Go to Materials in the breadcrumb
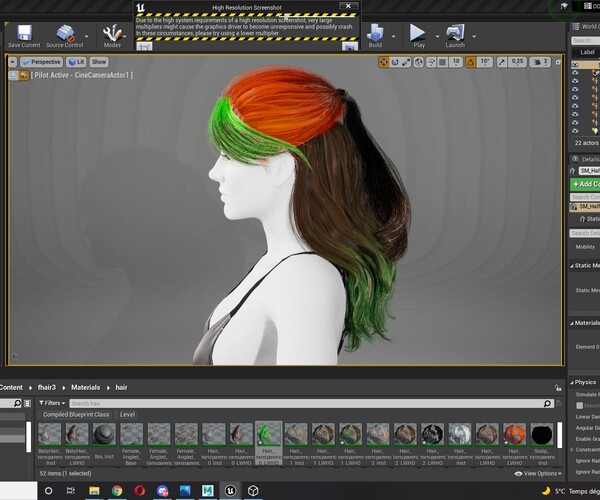600x500 pixels. tap(85, 388)
